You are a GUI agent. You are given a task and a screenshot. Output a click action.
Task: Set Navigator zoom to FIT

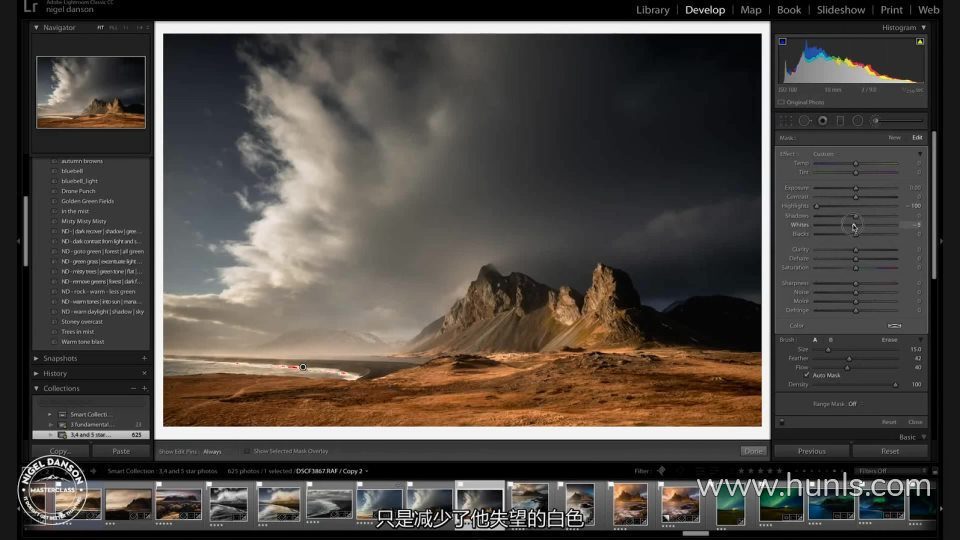[100, 28]
